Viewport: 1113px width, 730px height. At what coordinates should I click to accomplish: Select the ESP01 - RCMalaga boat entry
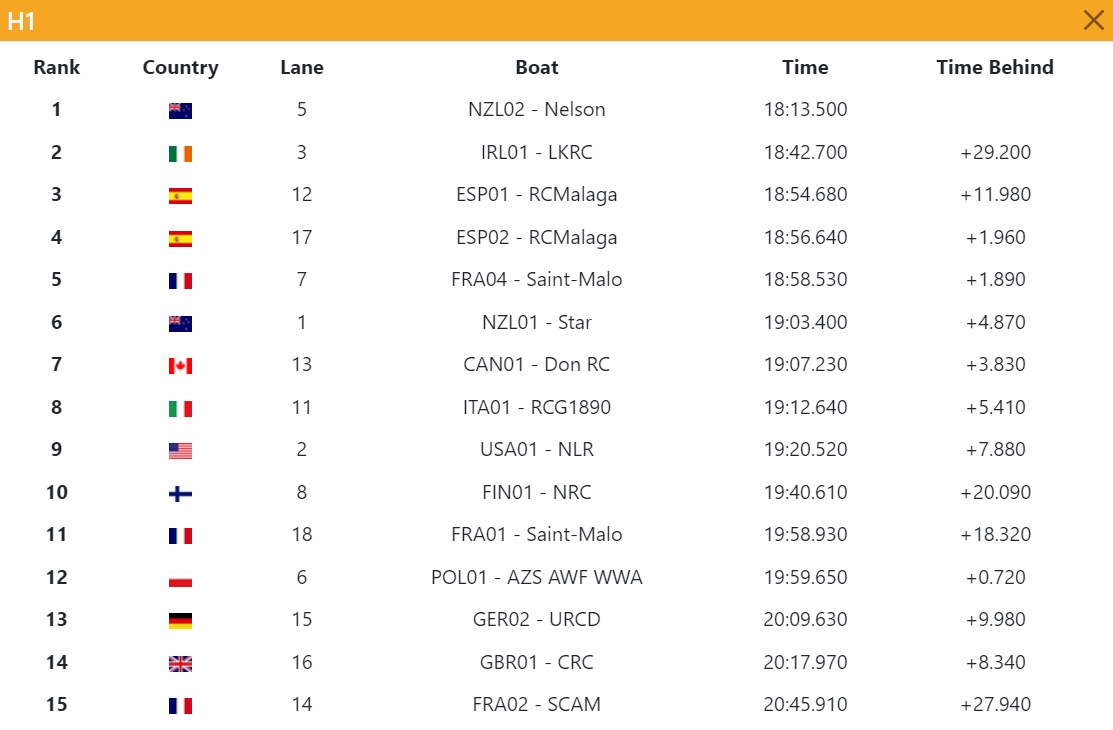click(x=537, y=195)
